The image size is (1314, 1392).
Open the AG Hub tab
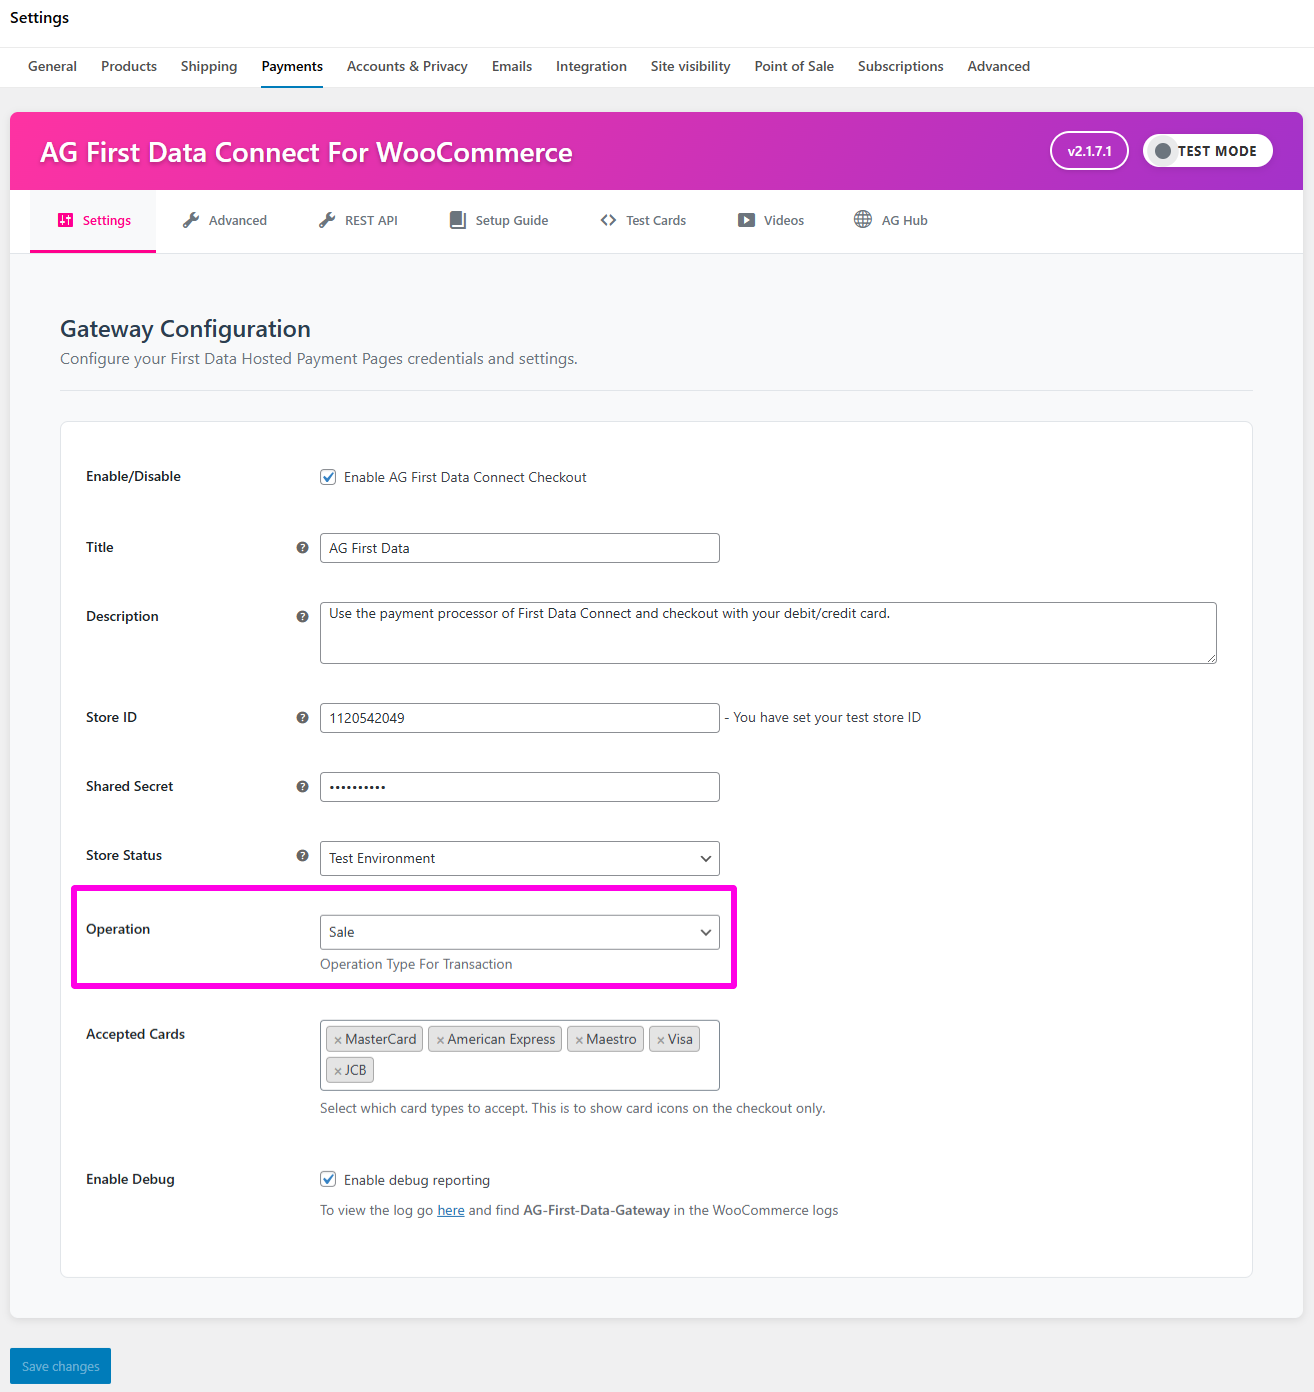coord(891,221)
